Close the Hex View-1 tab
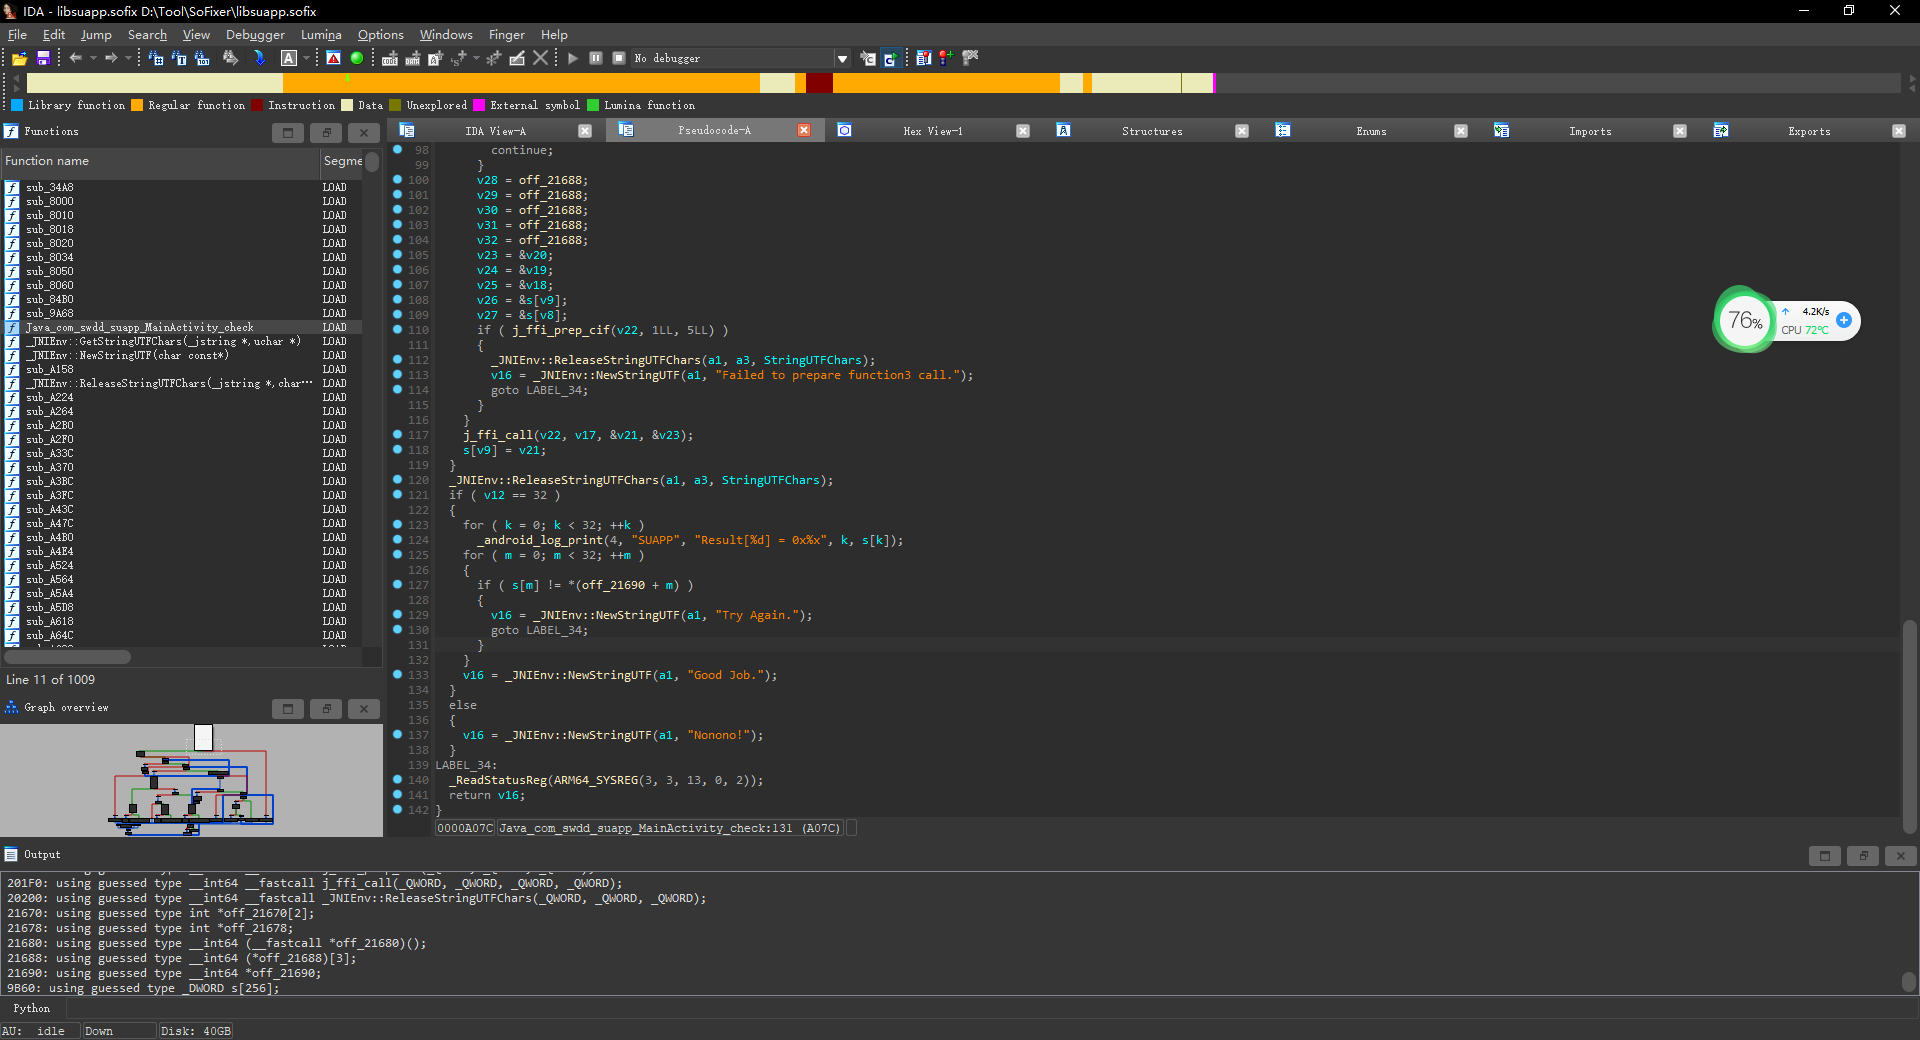 coord(1023,131)
